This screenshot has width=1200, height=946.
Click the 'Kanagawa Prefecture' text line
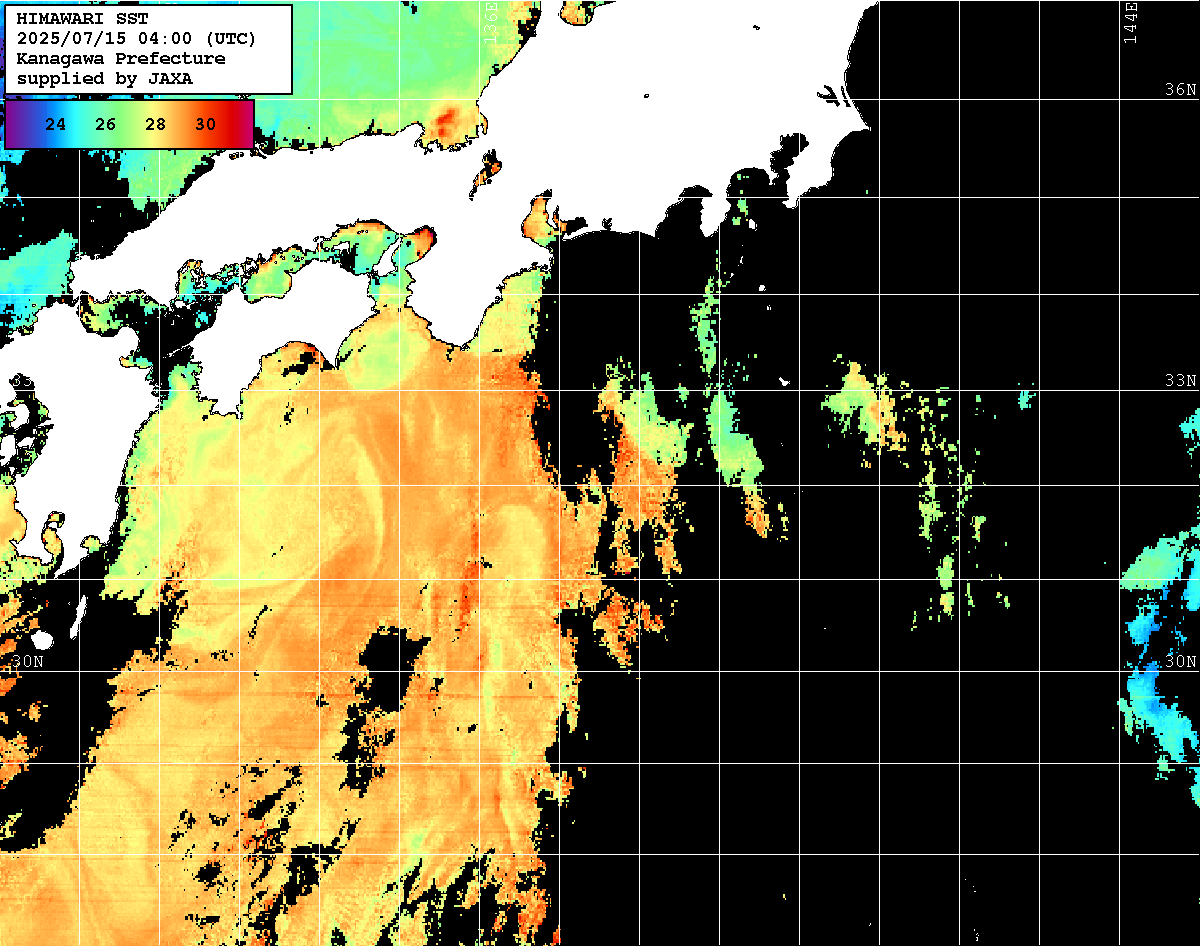point(120,58)
